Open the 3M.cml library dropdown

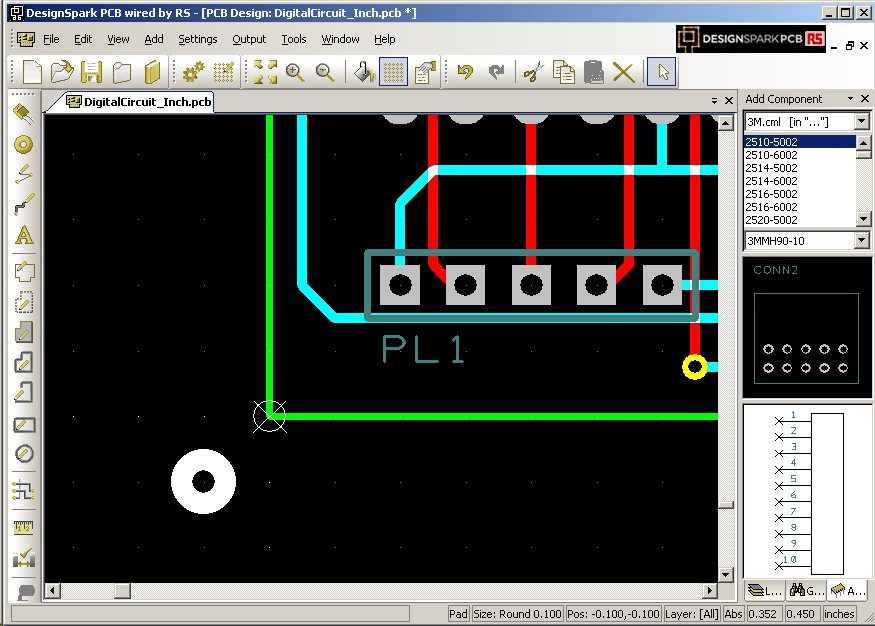(861, 121)
